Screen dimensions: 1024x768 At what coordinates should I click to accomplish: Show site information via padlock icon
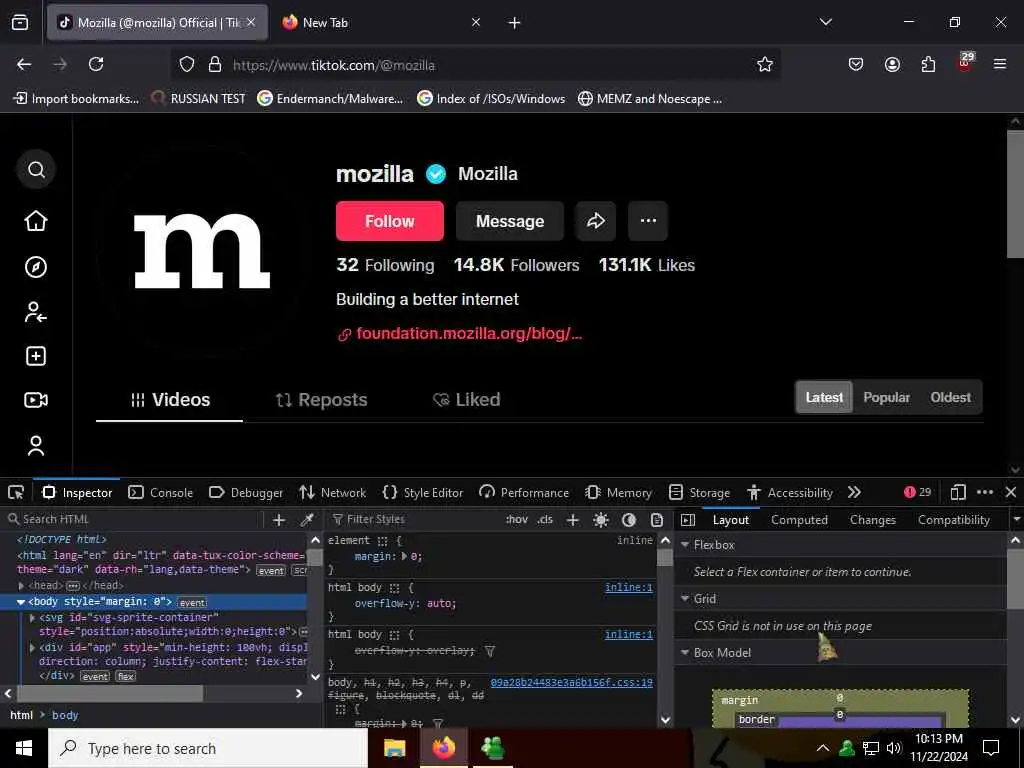click(x=215, y=64)
